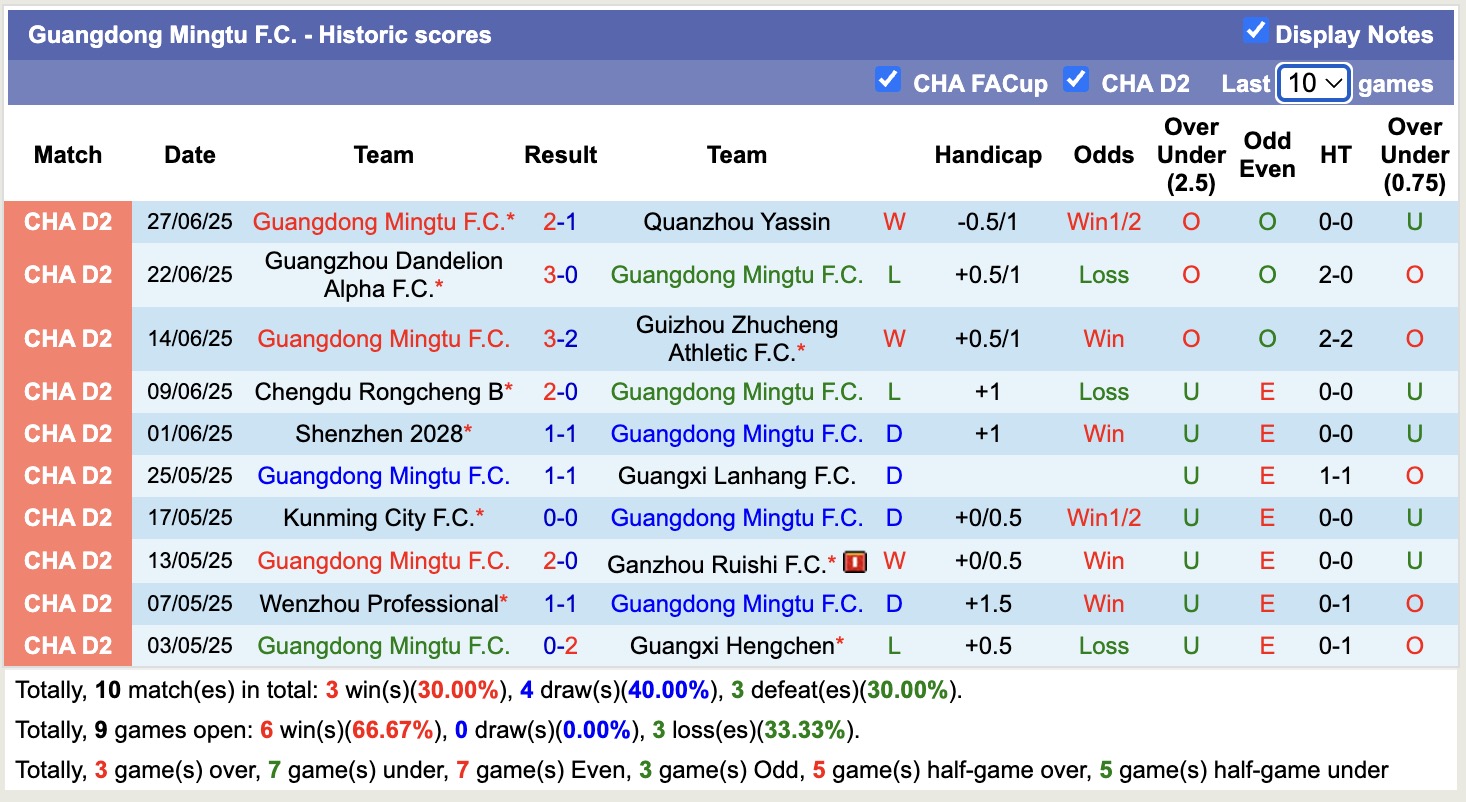Expand the number selector beside Last
Screen dimensions: 1466x802
coord(1313,83)
